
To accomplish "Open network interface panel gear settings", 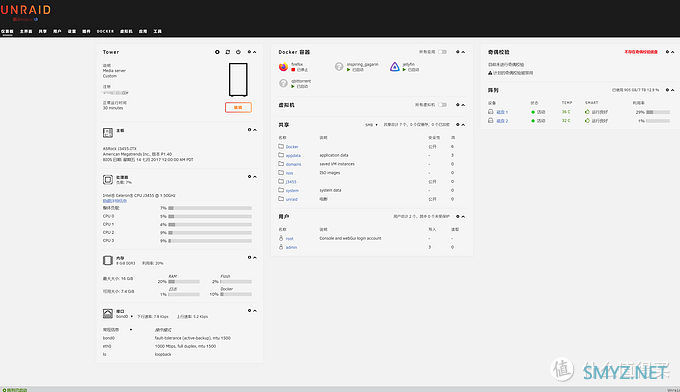I will [x=249, y=310].
